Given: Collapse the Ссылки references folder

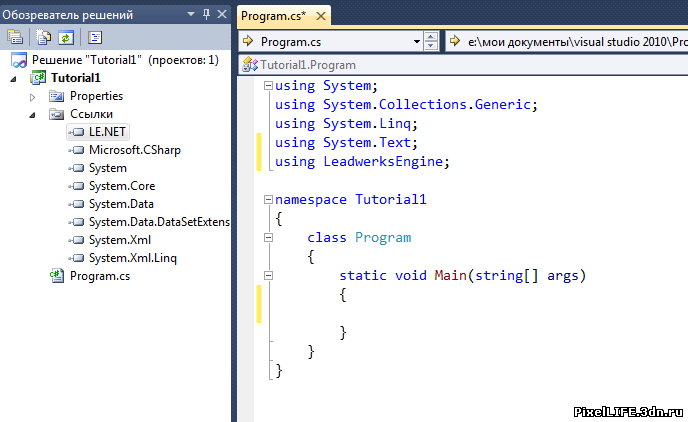Looking at the screenshot, I should [32, 115].
